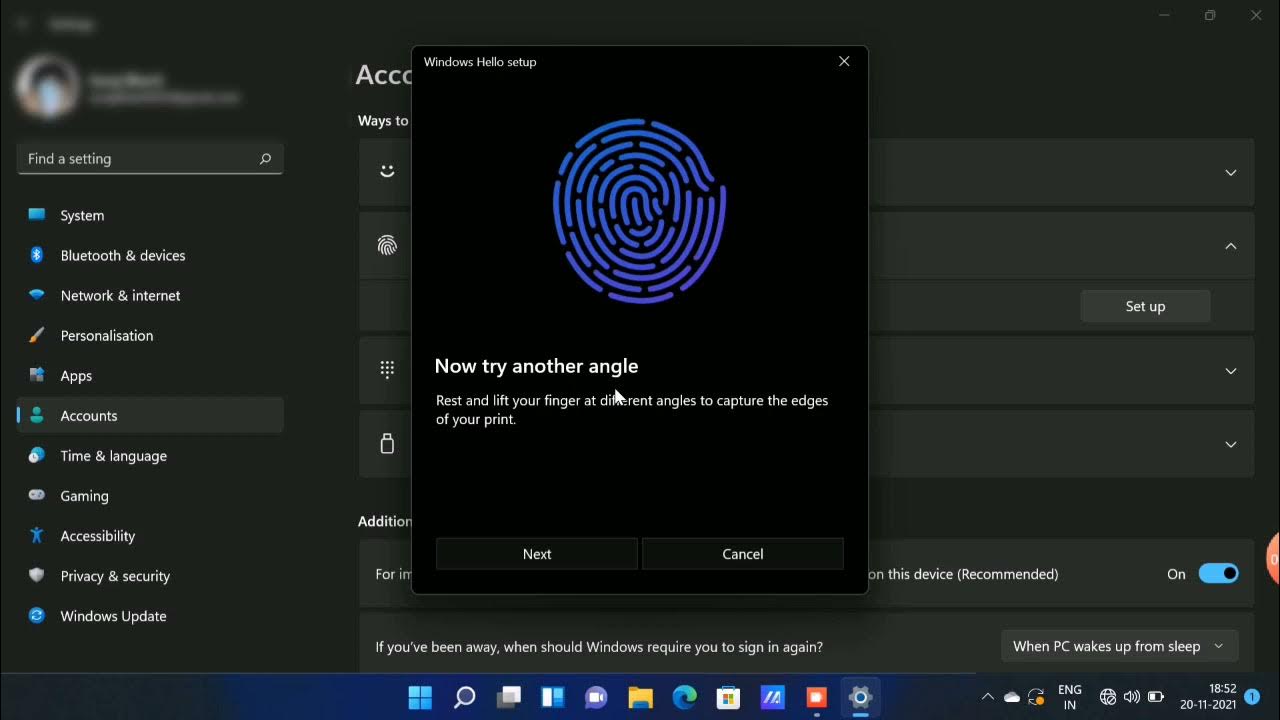Click the PIN keypad icon
This screenshot has height=720, width=1280.
click(387, 369)
